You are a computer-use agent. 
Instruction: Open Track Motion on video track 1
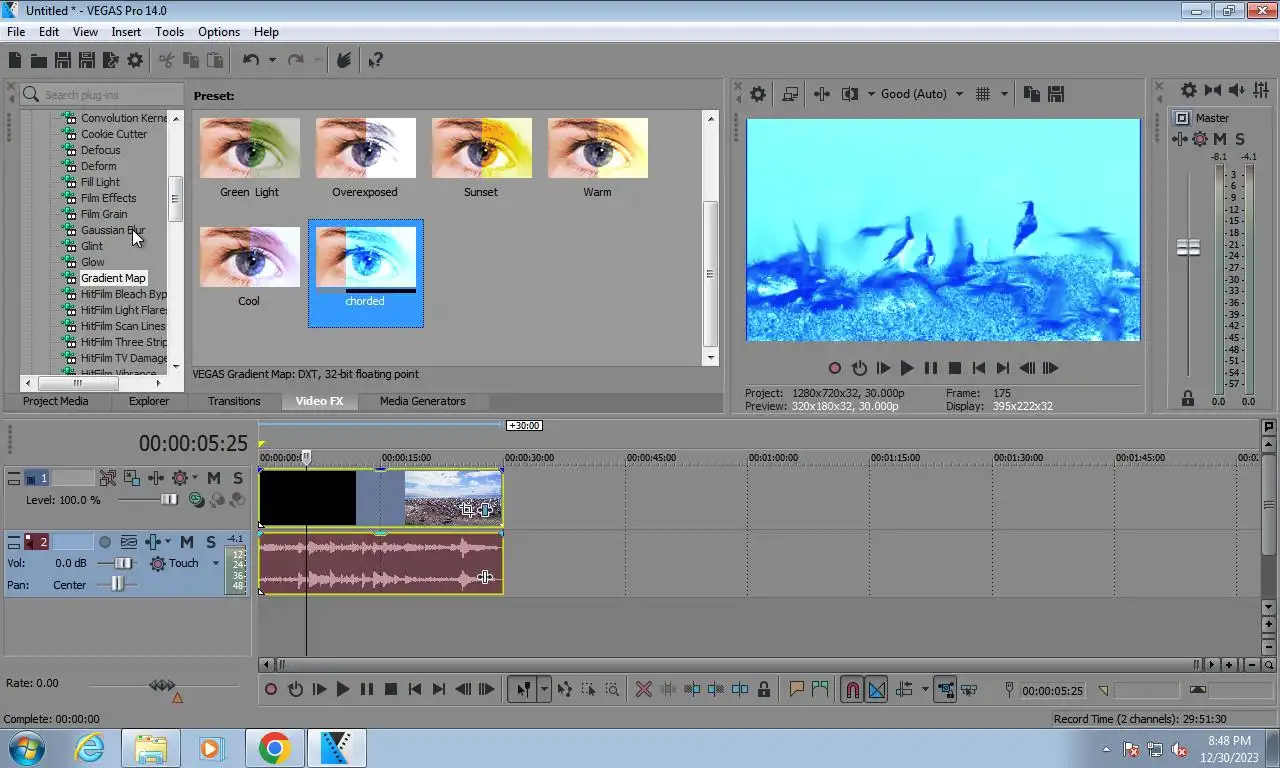[108, 478]
